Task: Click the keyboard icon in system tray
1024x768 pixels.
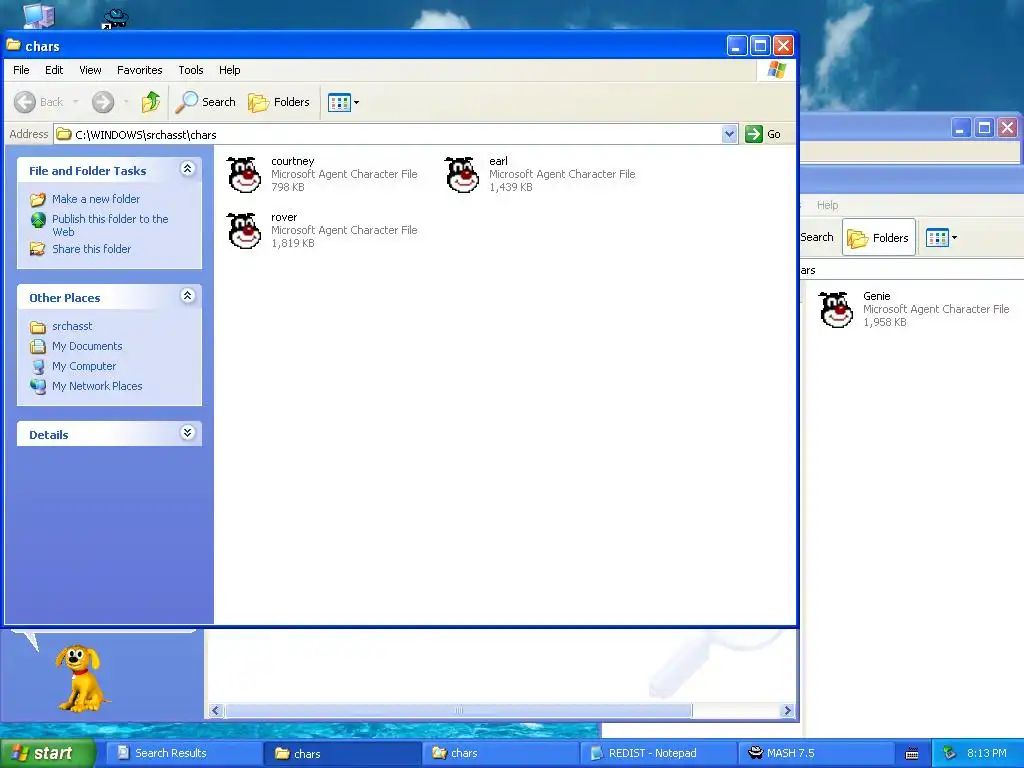Action: click(912, 754)
